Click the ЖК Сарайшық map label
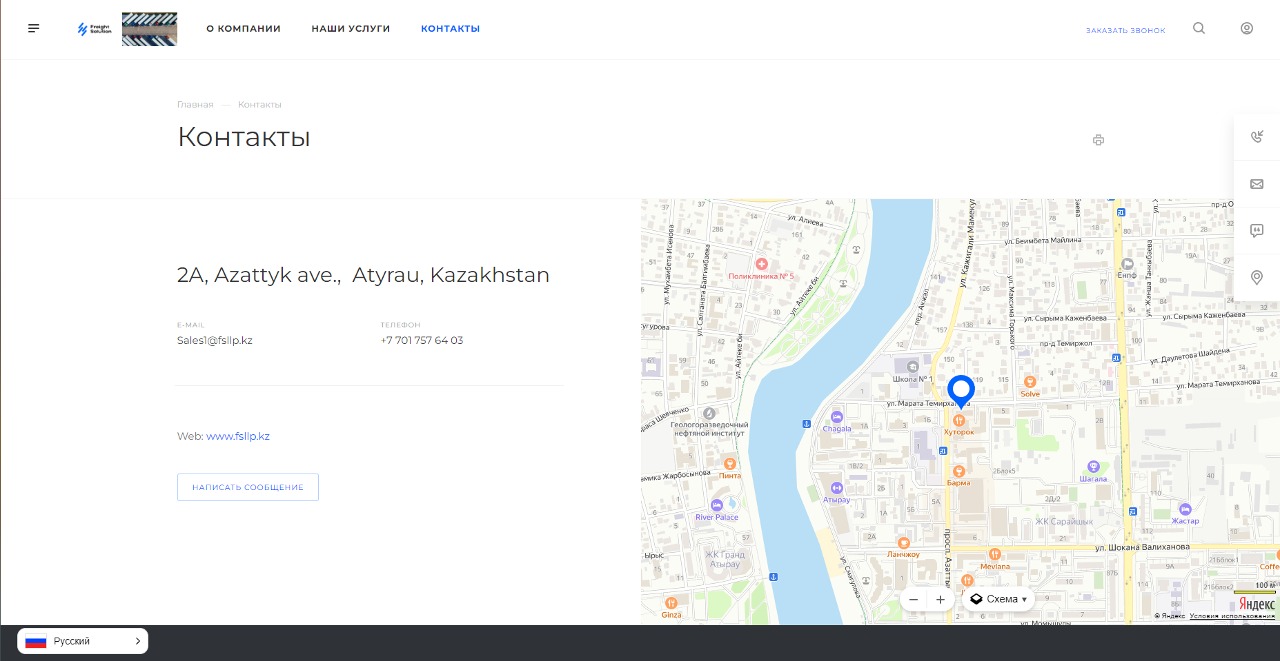Image resolution: width=1280 pixels, height=661 pixels. click(x=1064, y=521)
